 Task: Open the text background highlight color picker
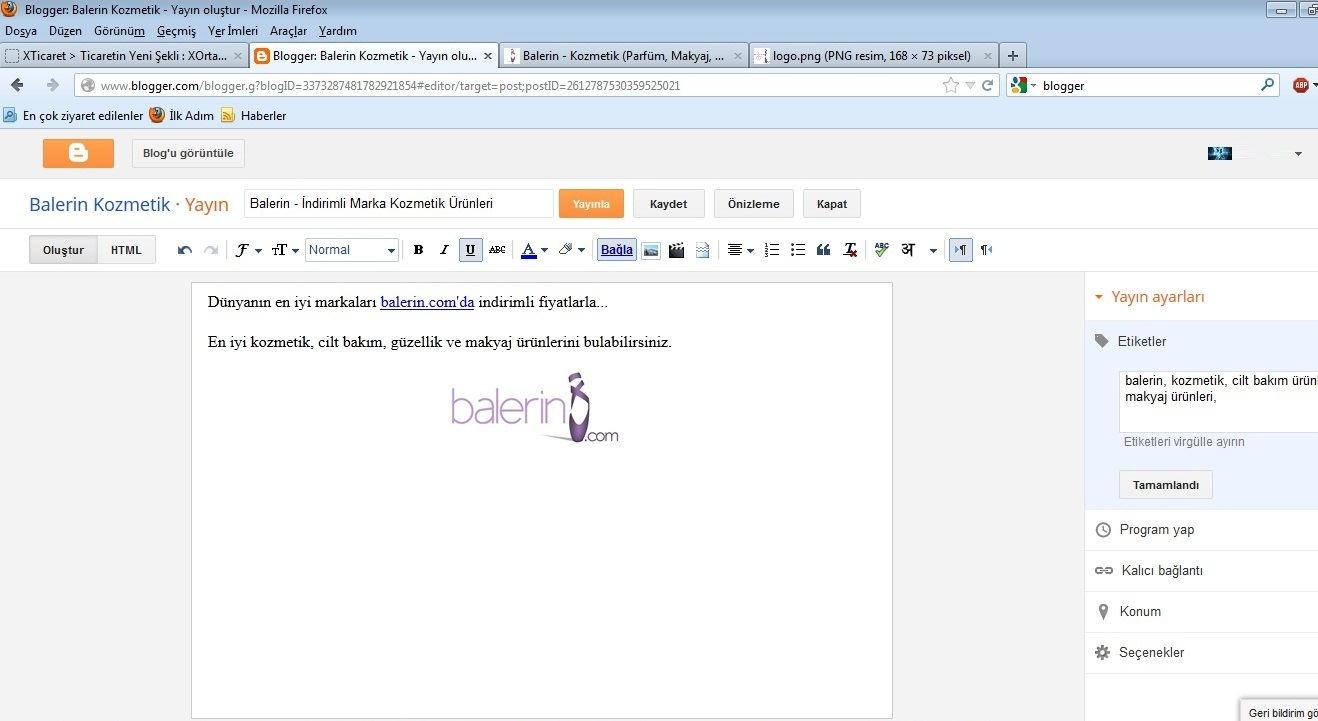coord(571,250)
